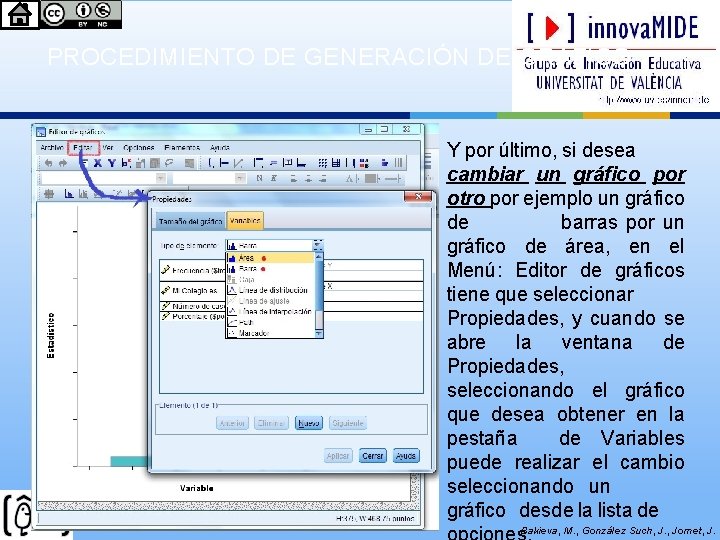This screenshot has width=720, height=540.
Task: Click the teal bar in the chart
Action: [x=129, y=461]
